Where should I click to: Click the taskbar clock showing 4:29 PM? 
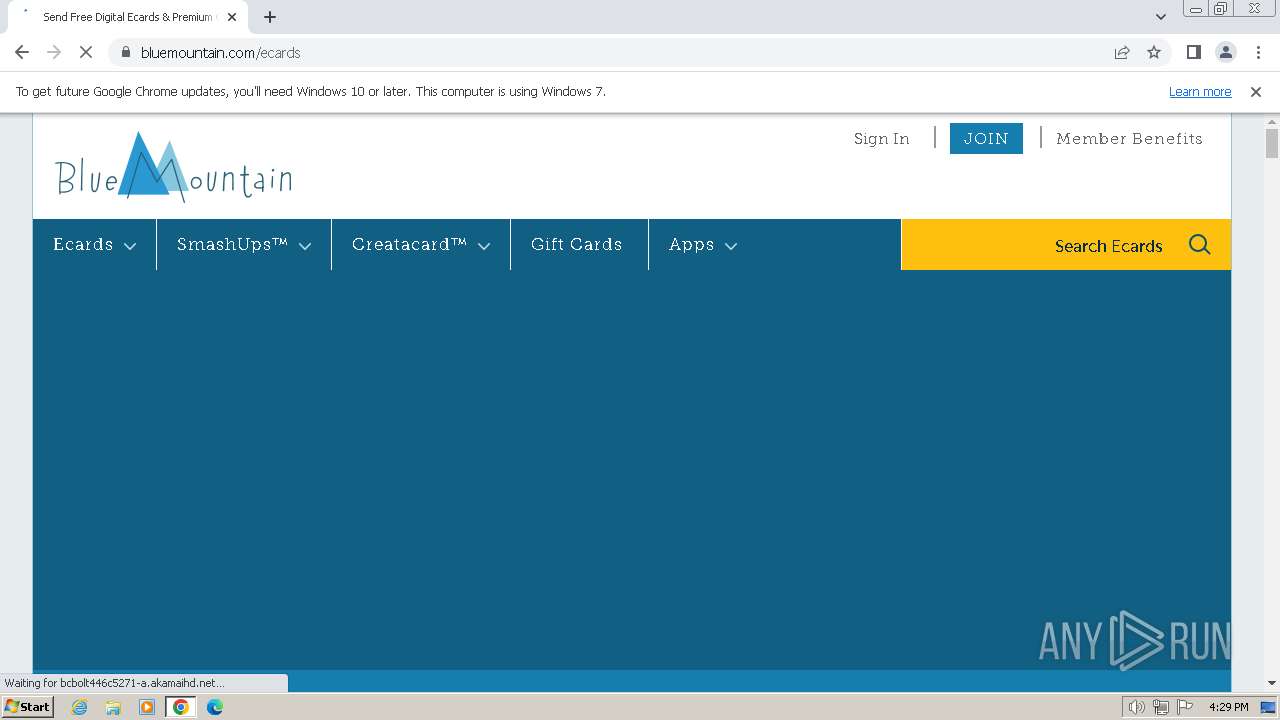pyautogui.click(x=1228, y=707)
